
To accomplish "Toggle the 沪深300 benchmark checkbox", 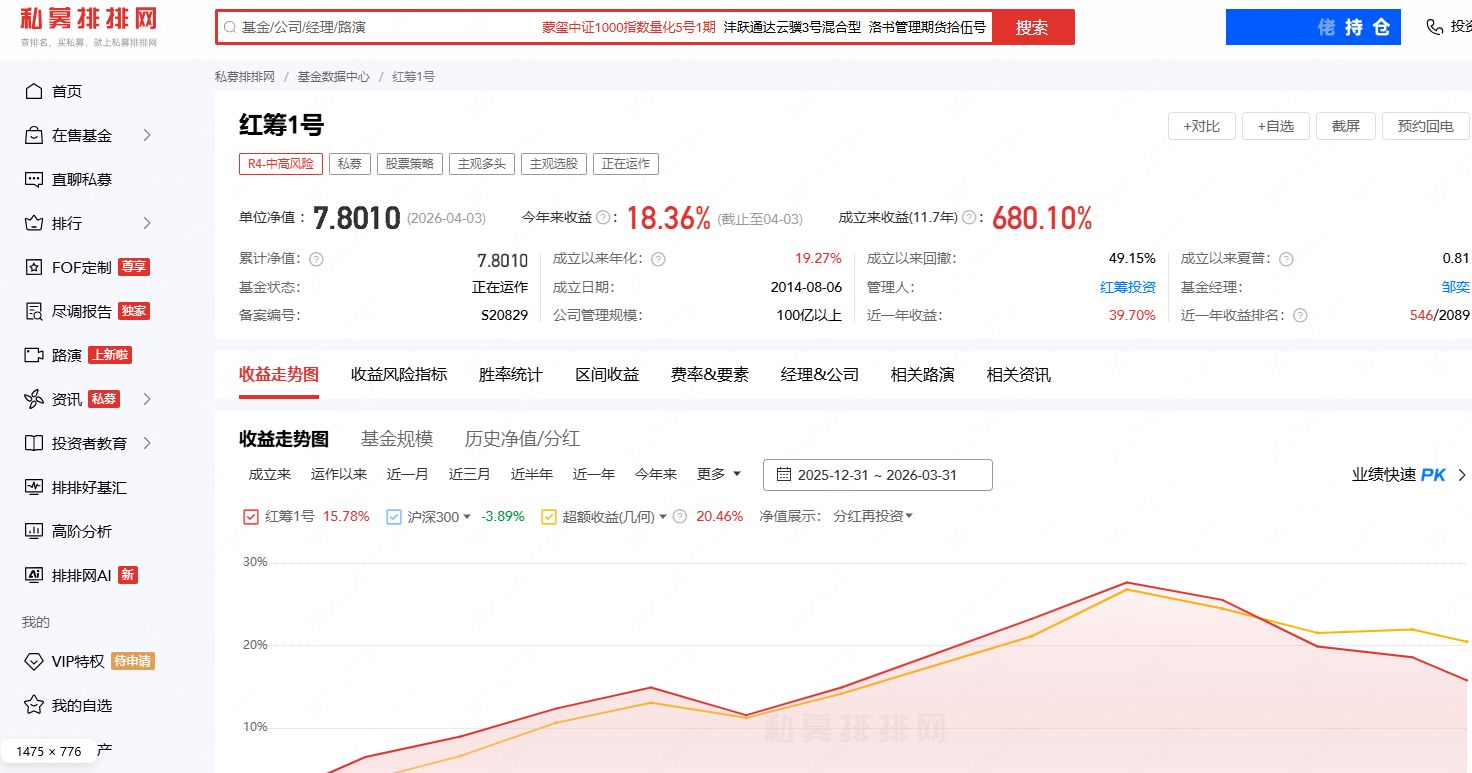I will point(393,517).
